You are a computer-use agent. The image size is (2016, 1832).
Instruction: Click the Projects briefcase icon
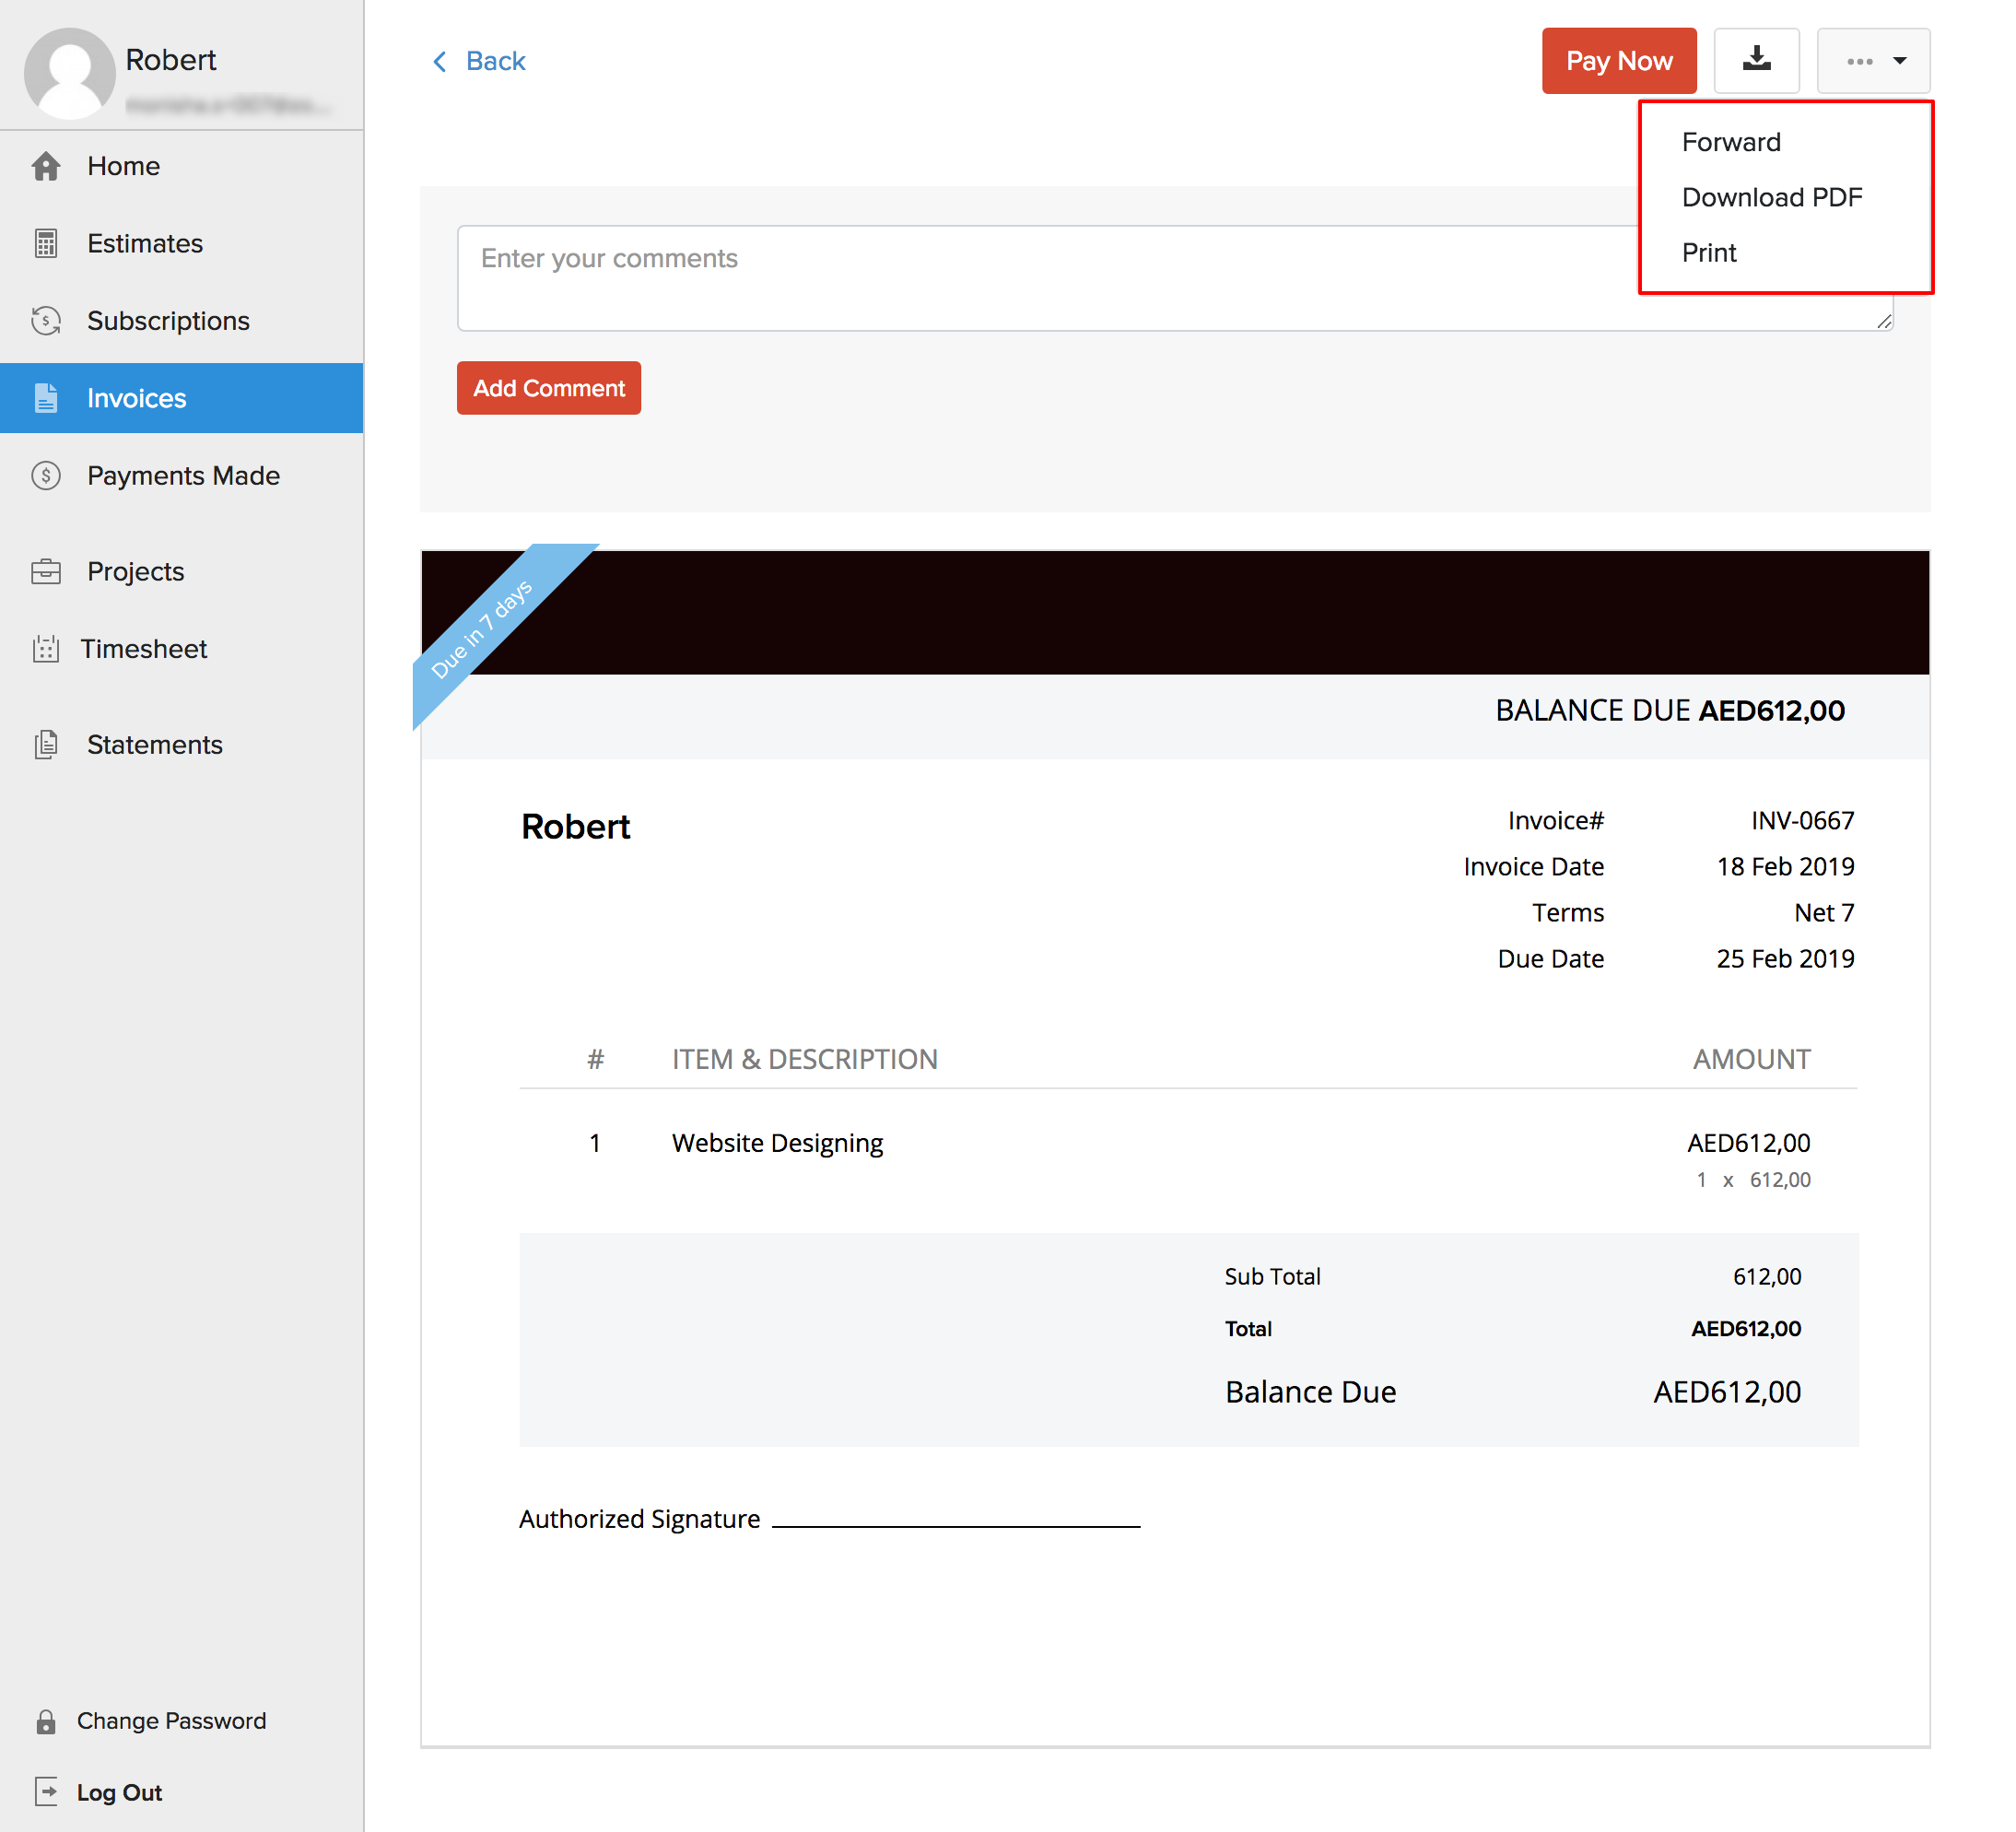click(46, 572)
